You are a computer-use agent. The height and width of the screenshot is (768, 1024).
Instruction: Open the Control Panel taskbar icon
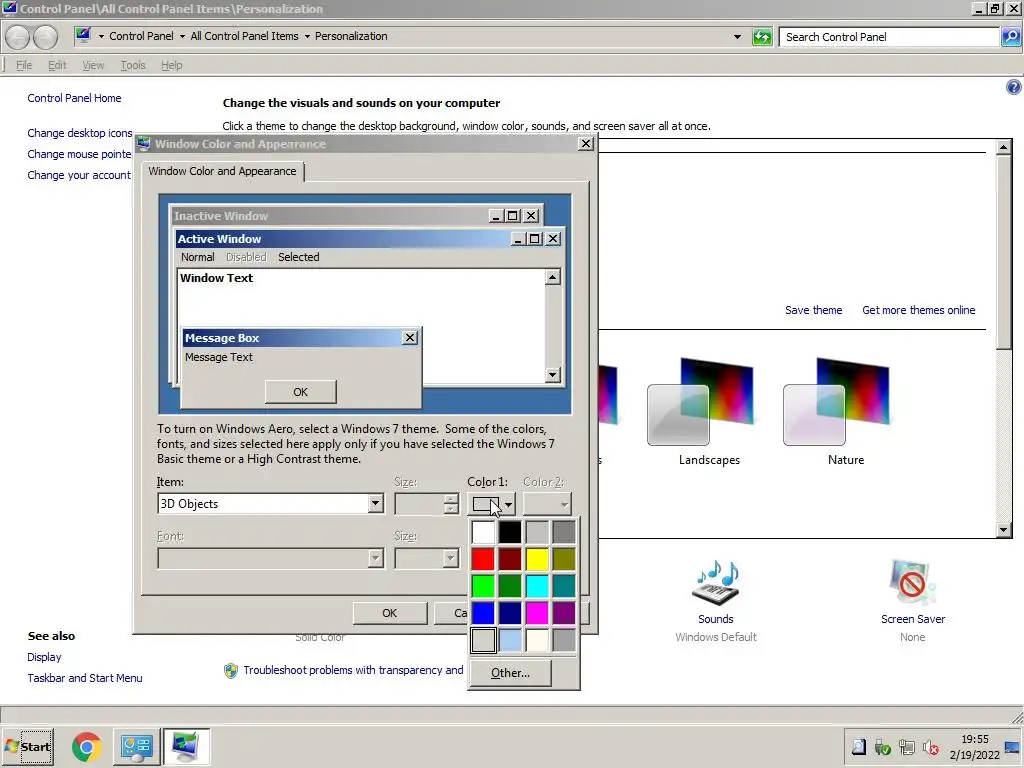tap(136, 747)
